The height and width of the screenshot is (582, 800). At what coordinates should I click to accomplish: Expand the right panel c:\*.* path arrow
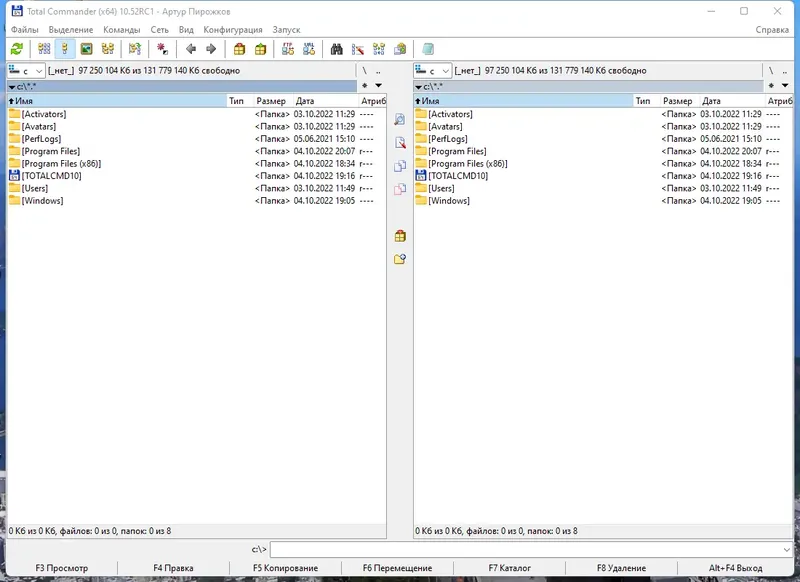coord(418,87)
